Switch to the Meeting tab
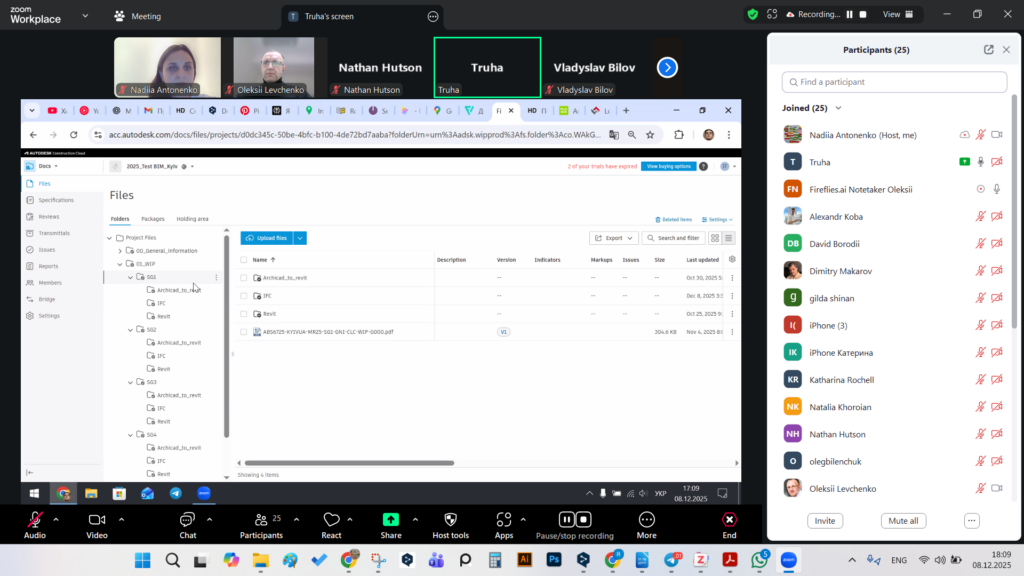This screenshot has width=1024, height=576. (x=138, y=16)
